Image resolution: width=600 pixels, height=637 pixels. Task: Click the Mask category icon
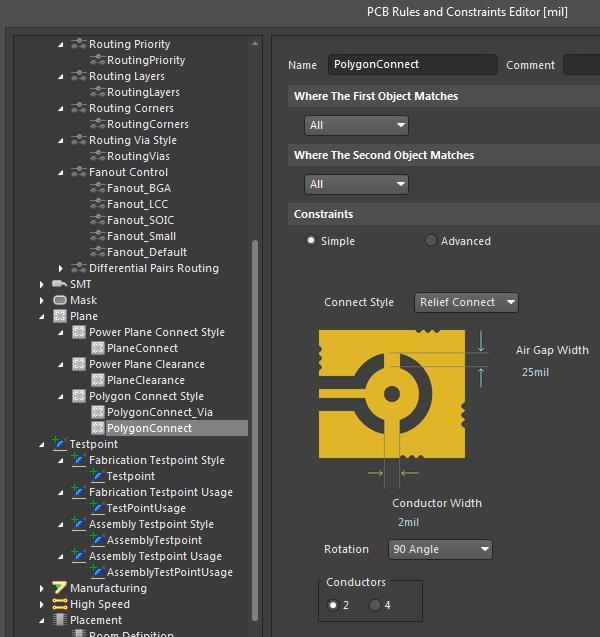(60, 300)
